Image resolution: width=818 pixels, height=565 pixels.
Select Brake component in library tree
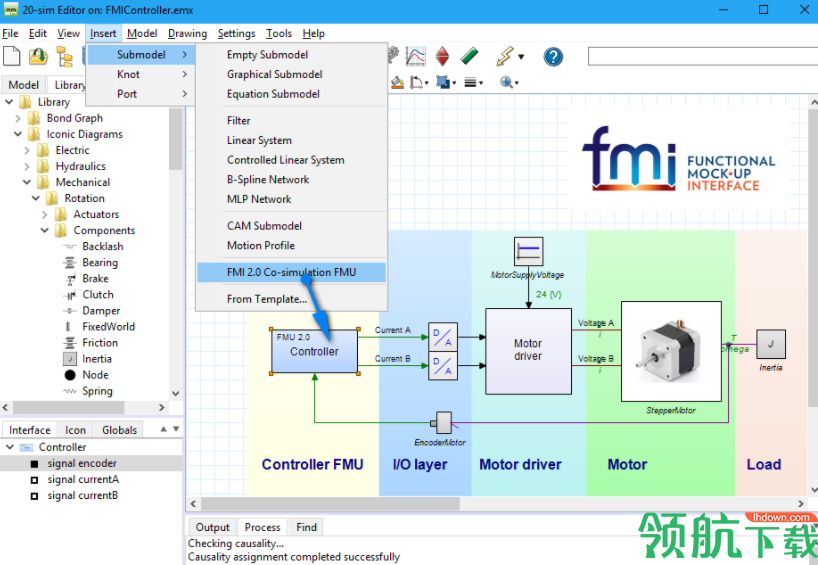tap(95, 279)
